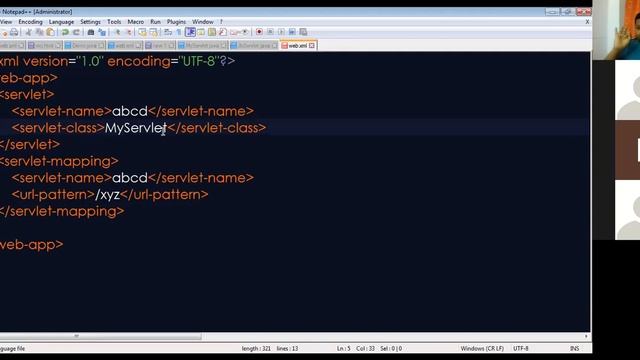This screenshot has height=360, width=640.
Task: Click 'abcd' inside the servlet block
Action: pyautogui.click(x=130, y=111)
